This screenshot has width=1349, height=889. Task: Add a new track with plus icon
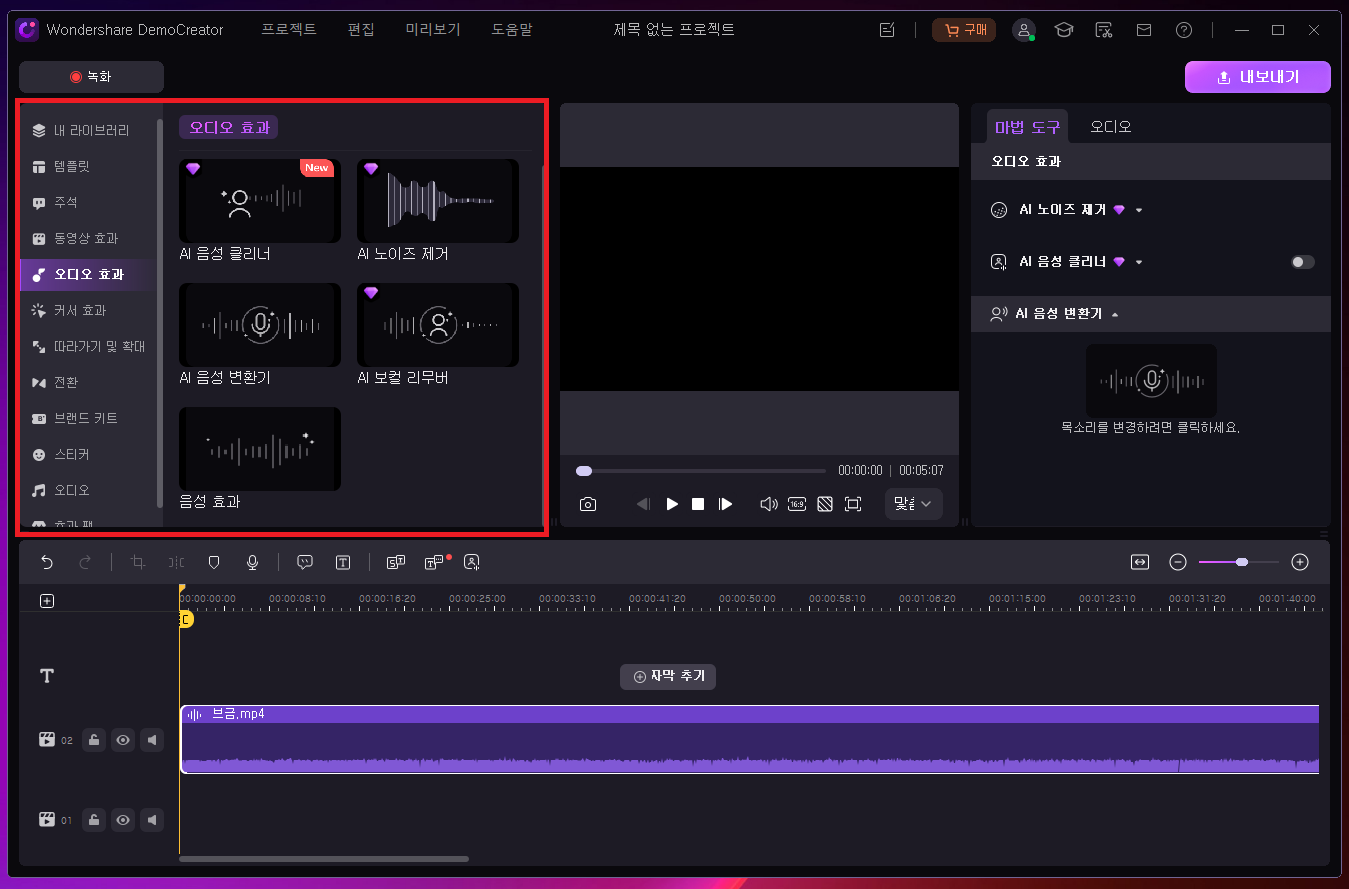coord(47,601)
